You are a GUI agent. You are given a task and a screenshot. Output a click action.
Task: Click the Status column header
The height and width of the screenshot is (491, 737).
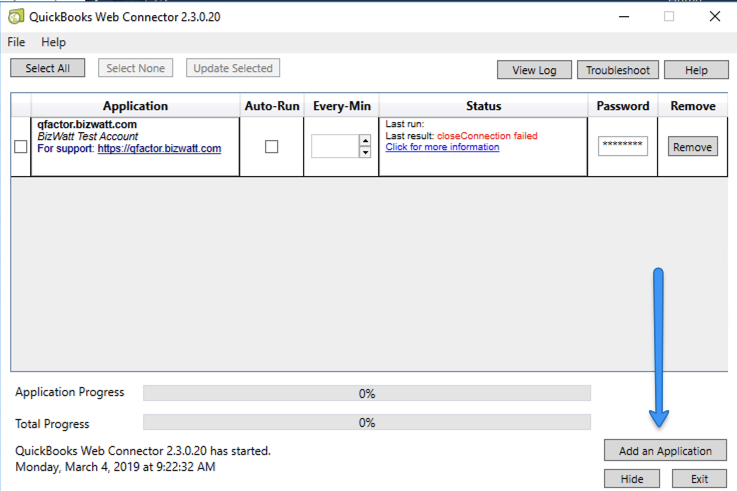coord(483,106)
